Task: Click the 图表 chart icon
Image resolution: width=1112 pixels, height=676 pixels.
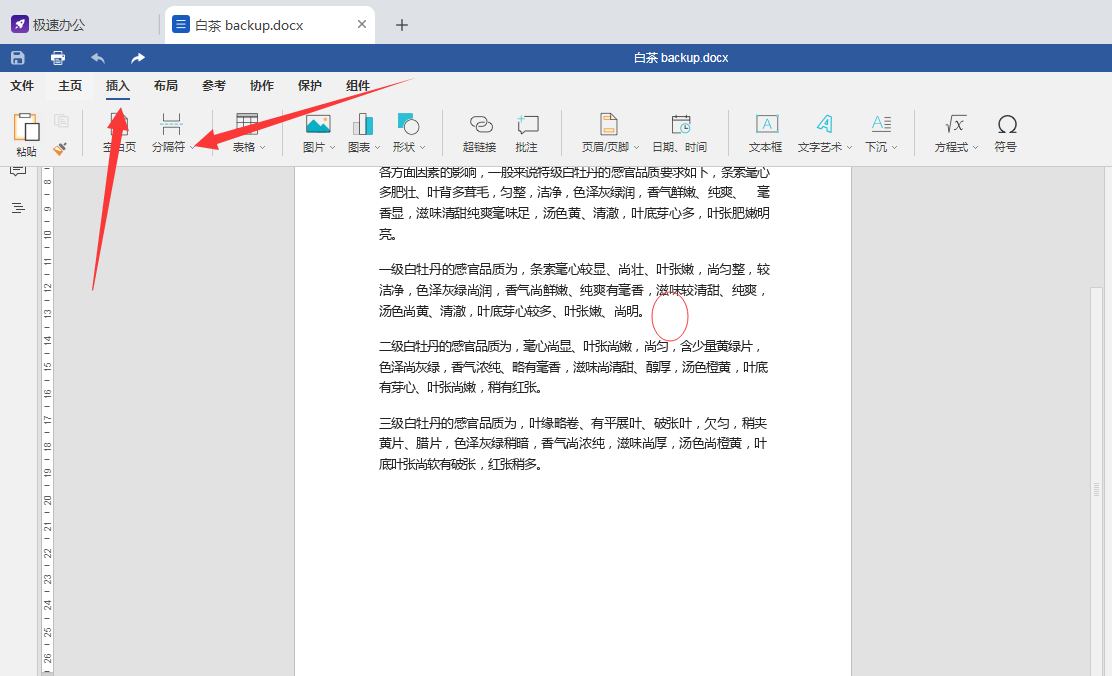Action: click(x=362, y=124)
